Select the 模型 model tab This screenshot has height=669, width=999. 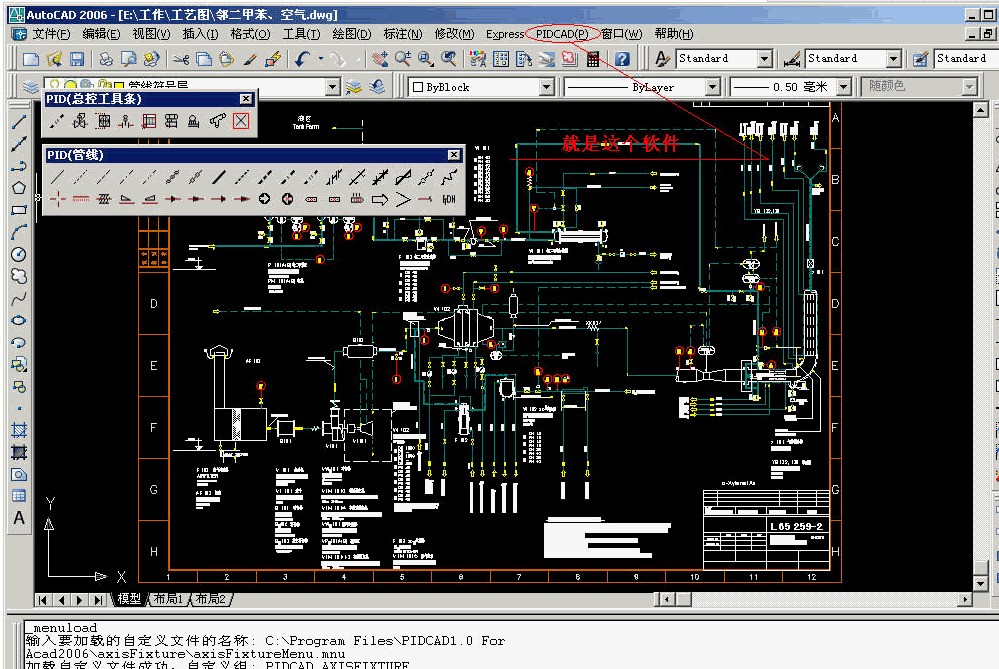click(x=129, y=599)
